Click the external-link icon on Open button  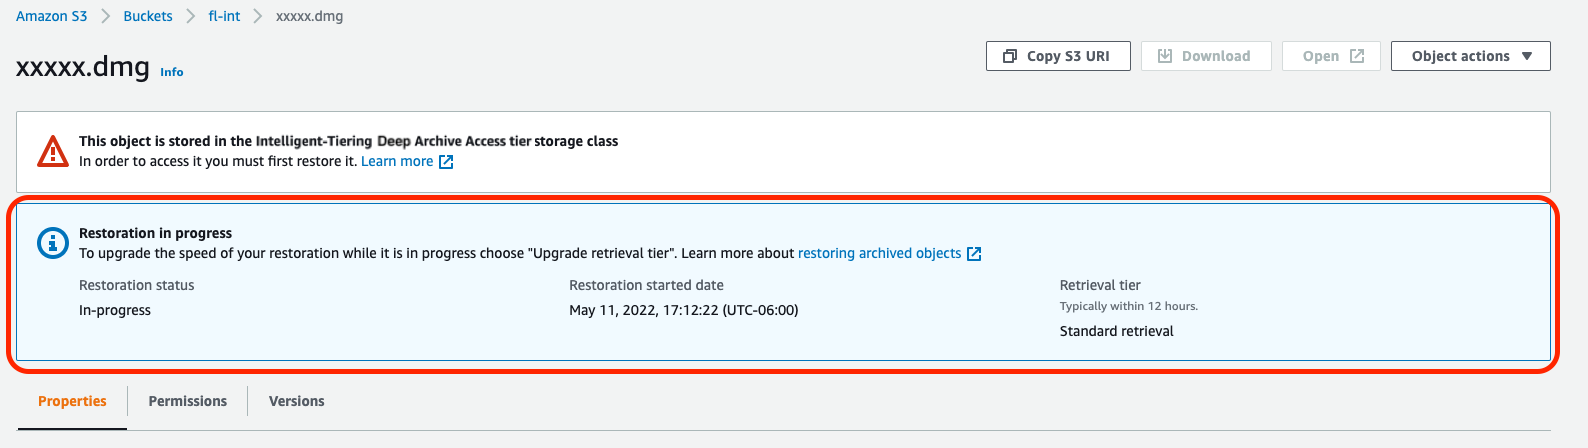[x=1357, y=56]
